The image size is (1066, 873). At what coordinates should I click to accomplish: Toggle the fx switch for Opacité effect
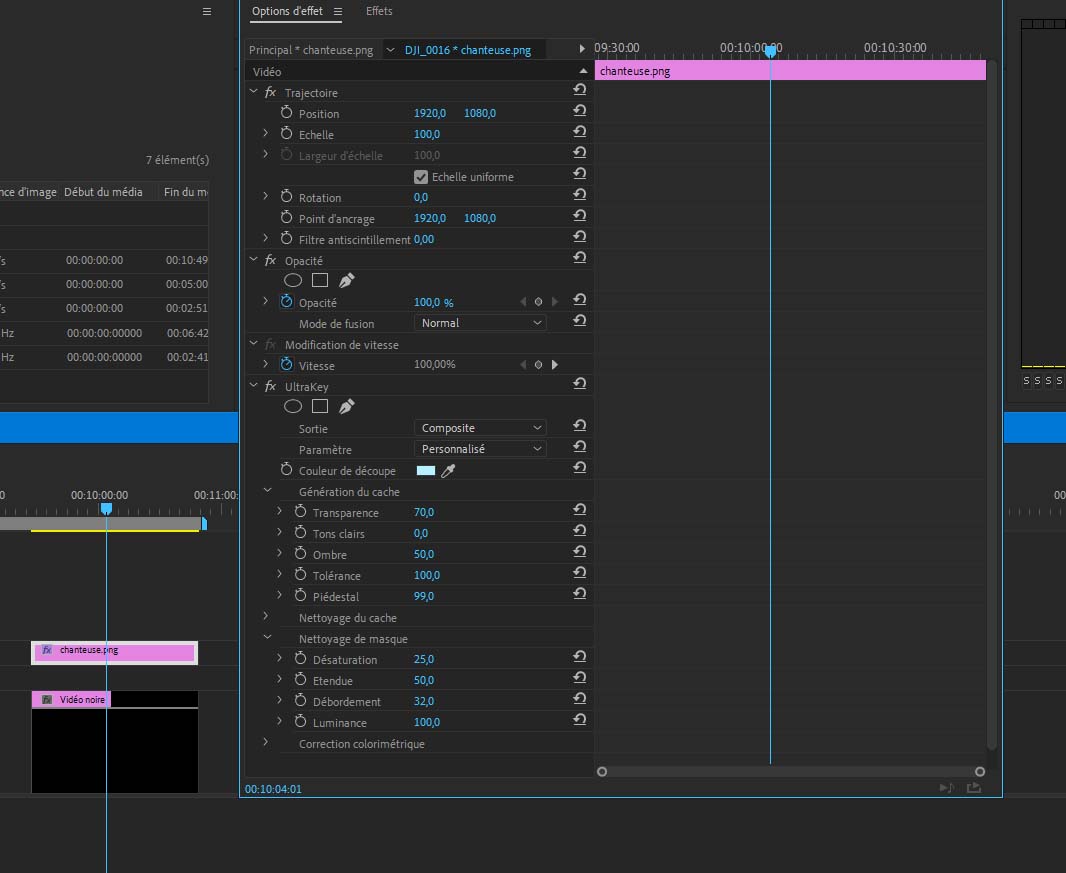coord(271,260)
